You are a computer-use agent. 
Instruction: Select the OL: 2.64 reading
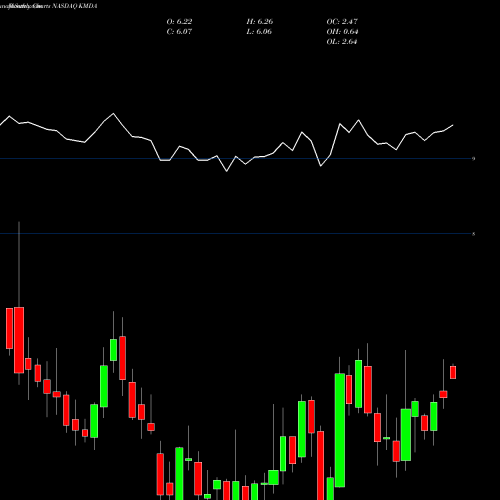[342, 42]
